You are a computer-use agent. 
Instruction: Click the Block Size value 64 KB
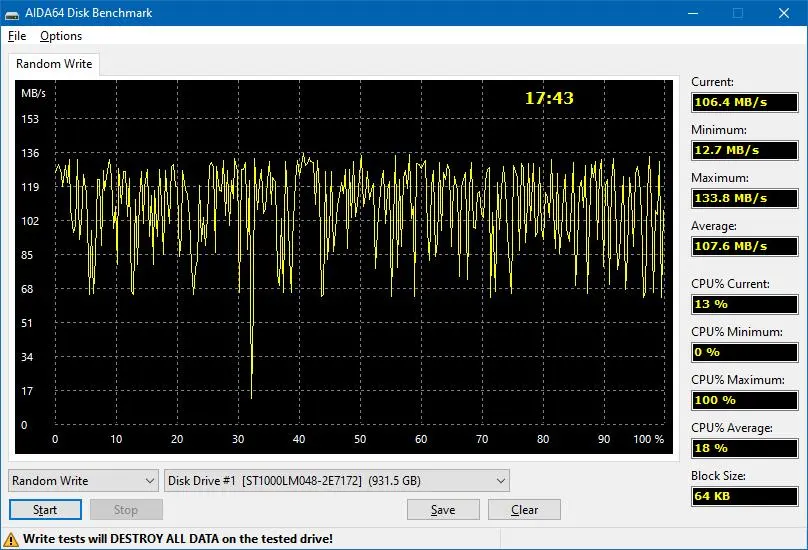click(745, 496)
